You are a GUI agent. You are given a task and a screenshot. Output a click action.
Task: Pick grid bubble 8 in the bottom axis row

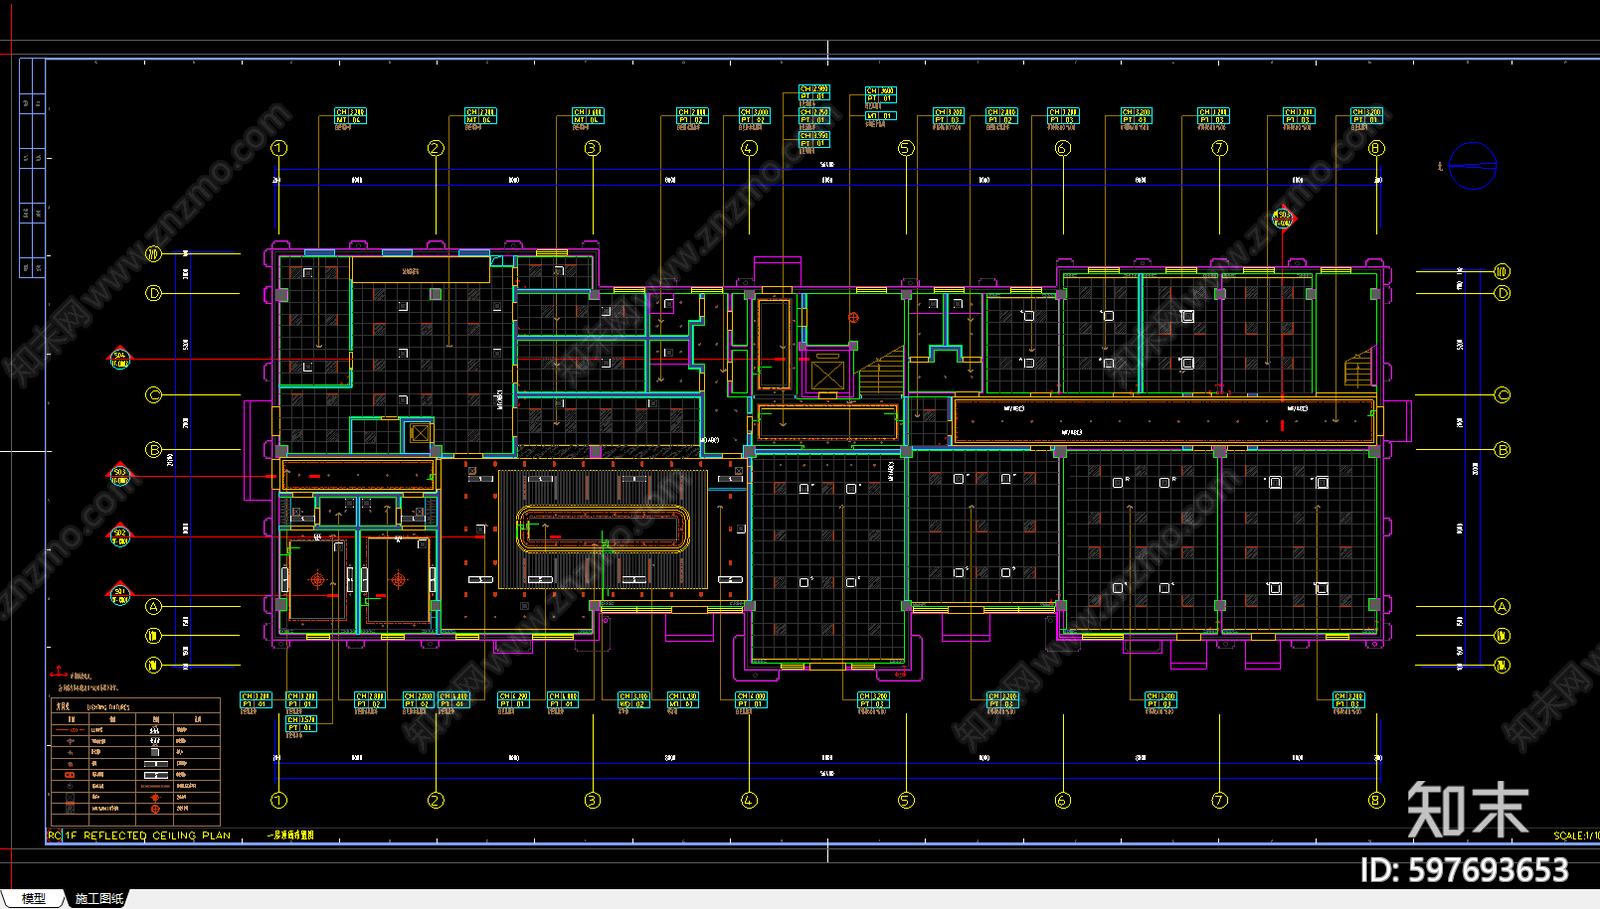[x=1377, y=800]
